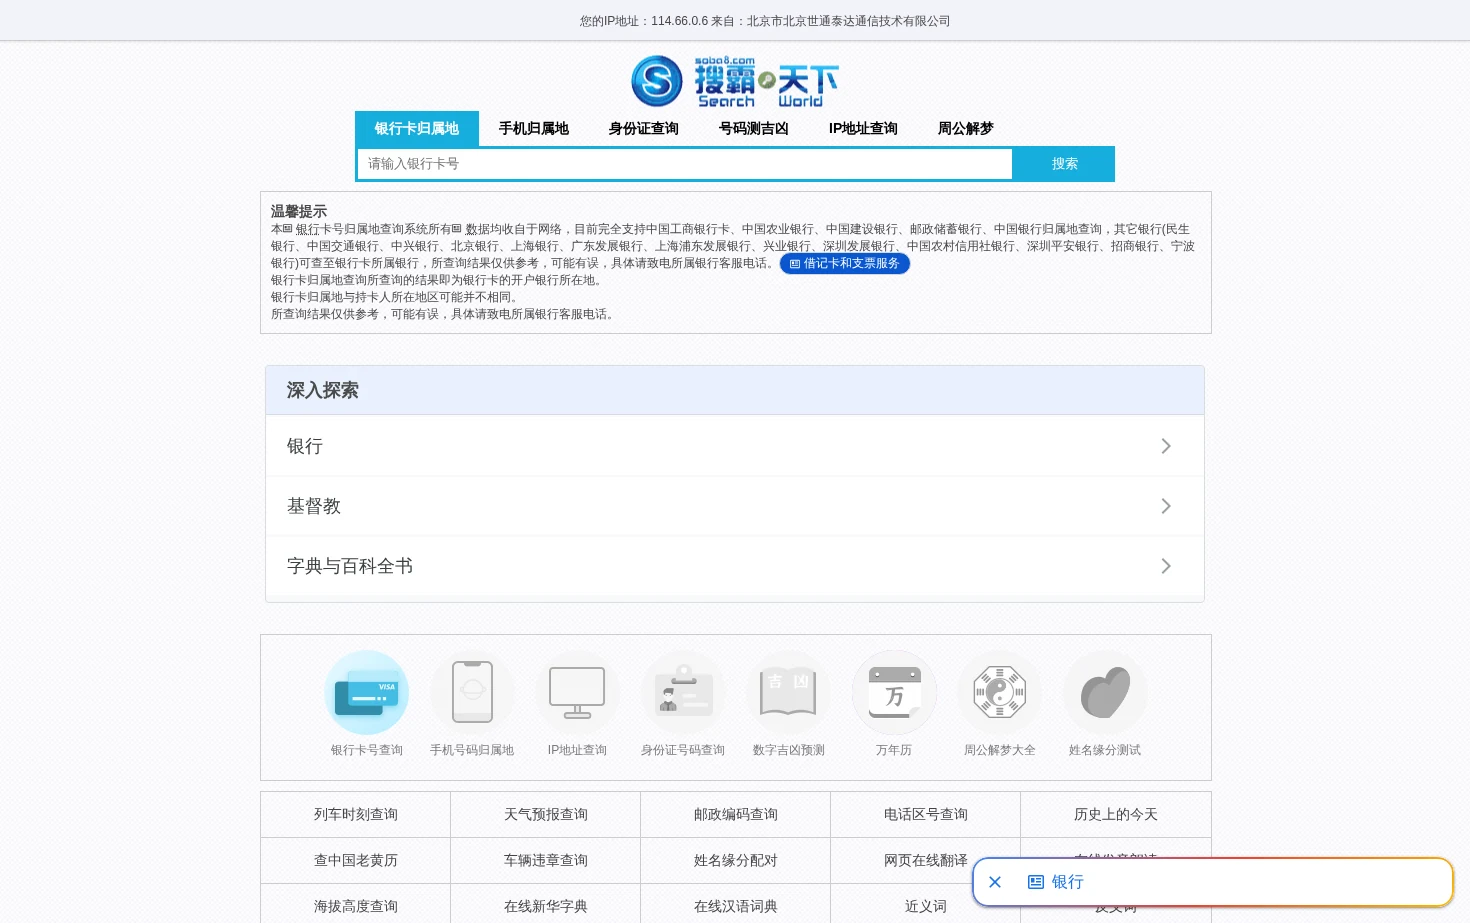The width and height of the screenshot is (1470, 923).
Task: Click the card icon in the 银行 popup
Action: click(x=1036, y=882)
